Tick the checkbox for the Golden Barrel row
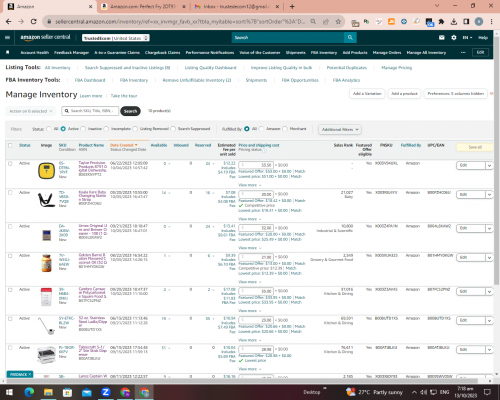 (x=10, y=256)
